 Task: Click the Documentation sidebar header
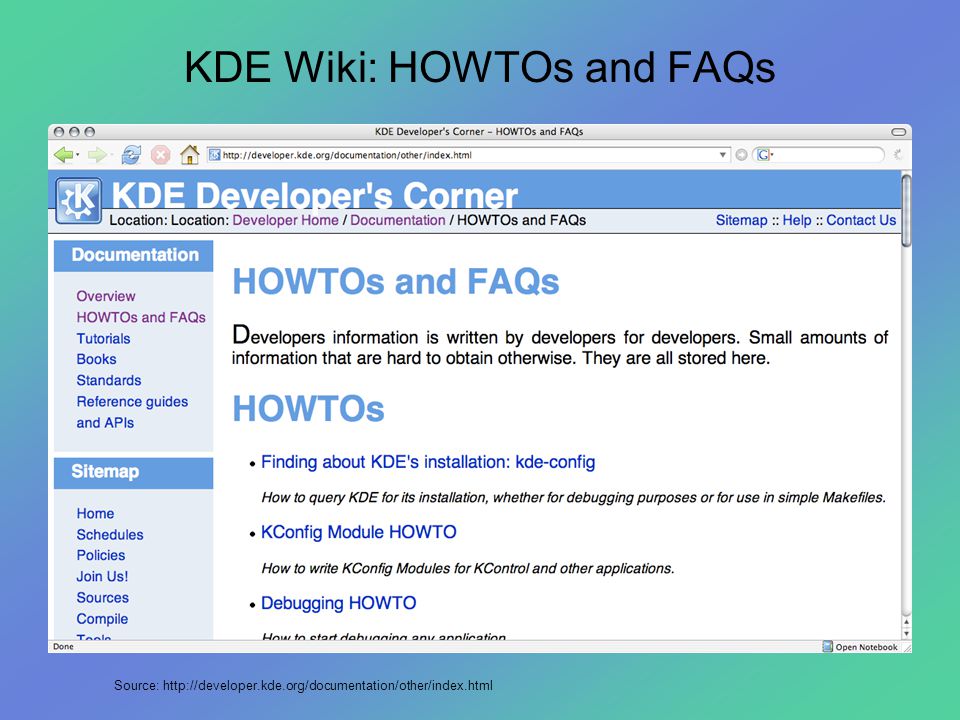tap(133, 255)
